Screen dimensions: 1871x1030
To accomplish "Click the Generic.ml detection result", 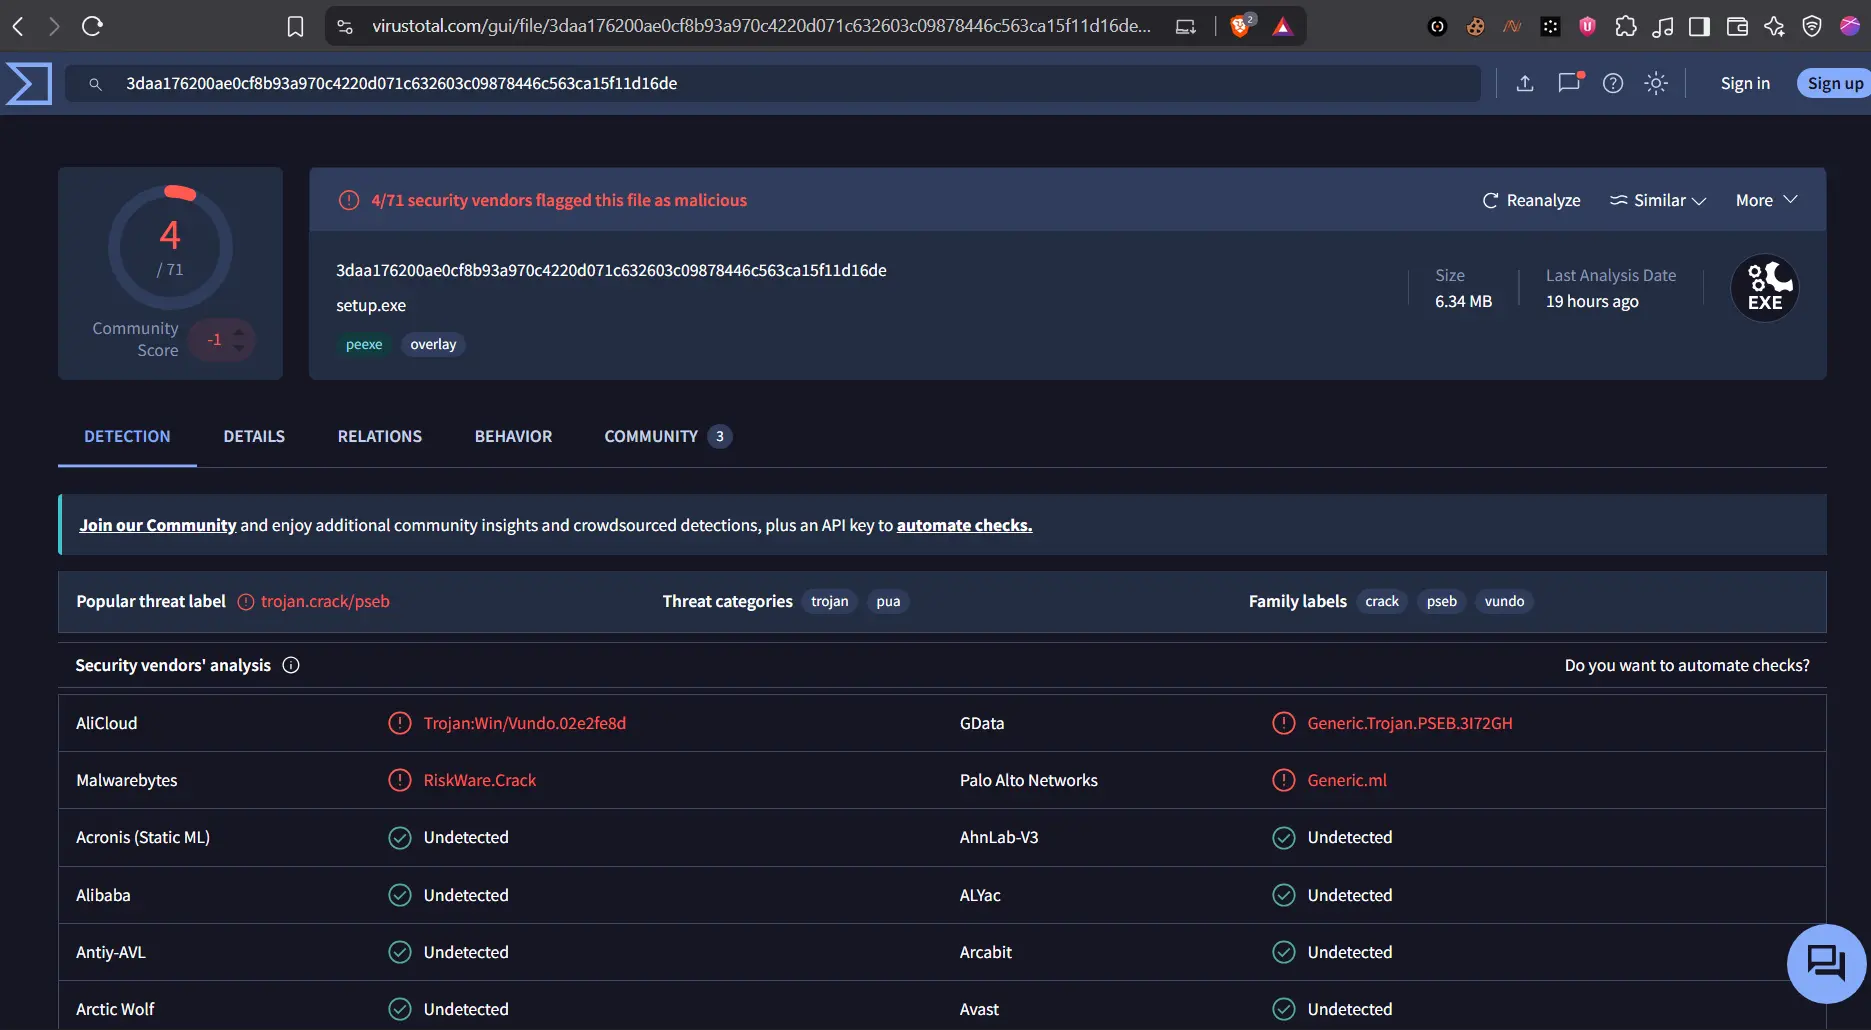I will tap(1346, 780).
